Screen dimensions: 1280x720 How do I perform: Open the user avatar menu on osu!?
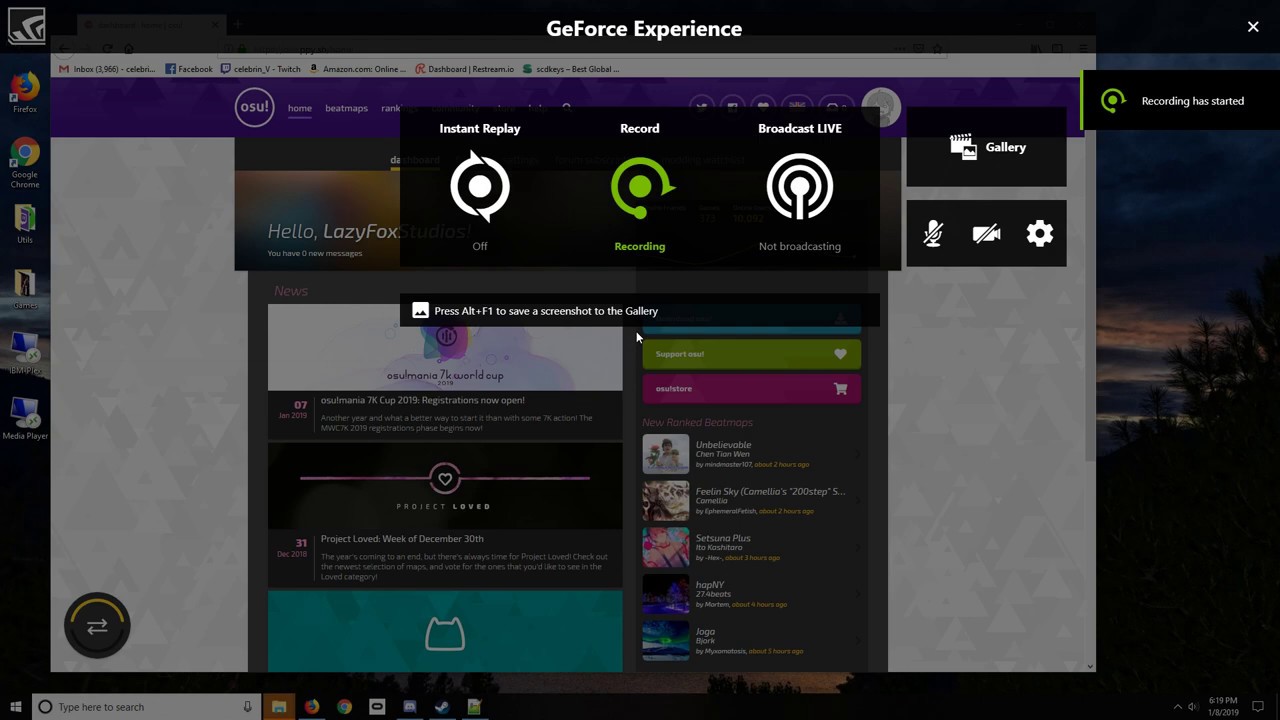tap(881, 108)
